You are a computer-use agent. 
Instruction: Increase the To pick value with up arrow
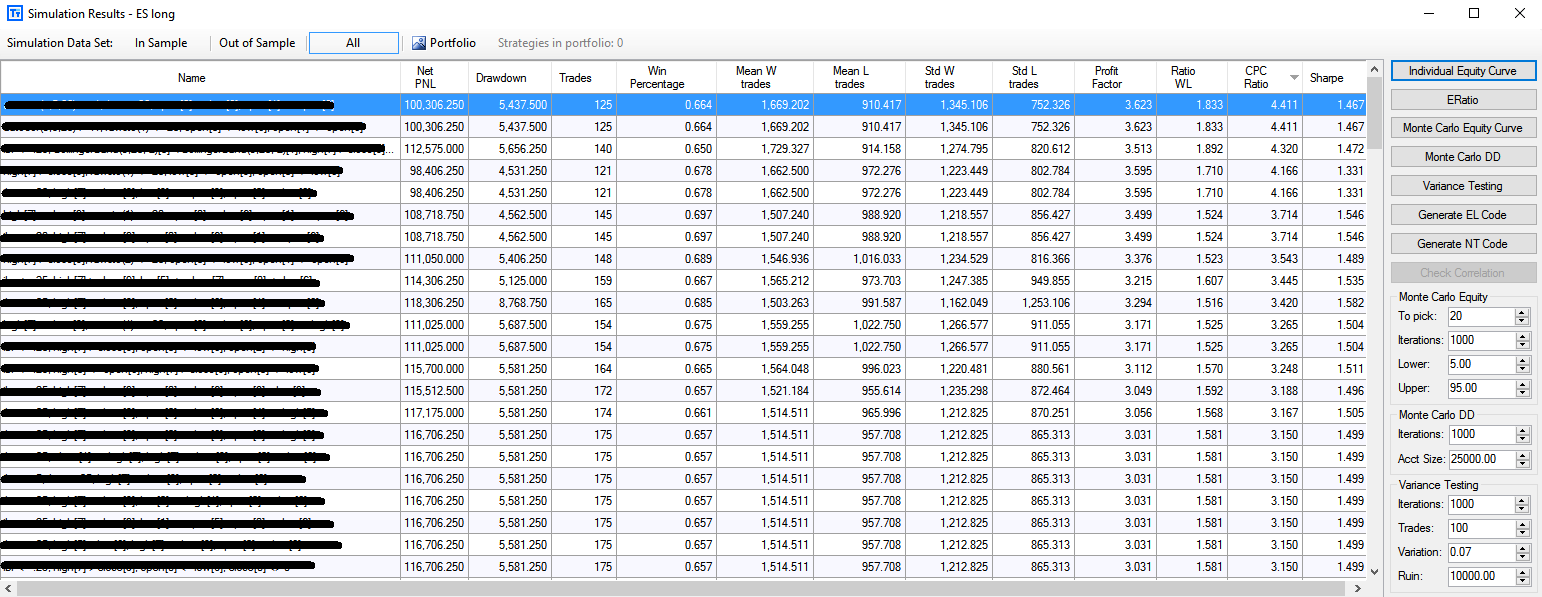(x=1523, y=312)
